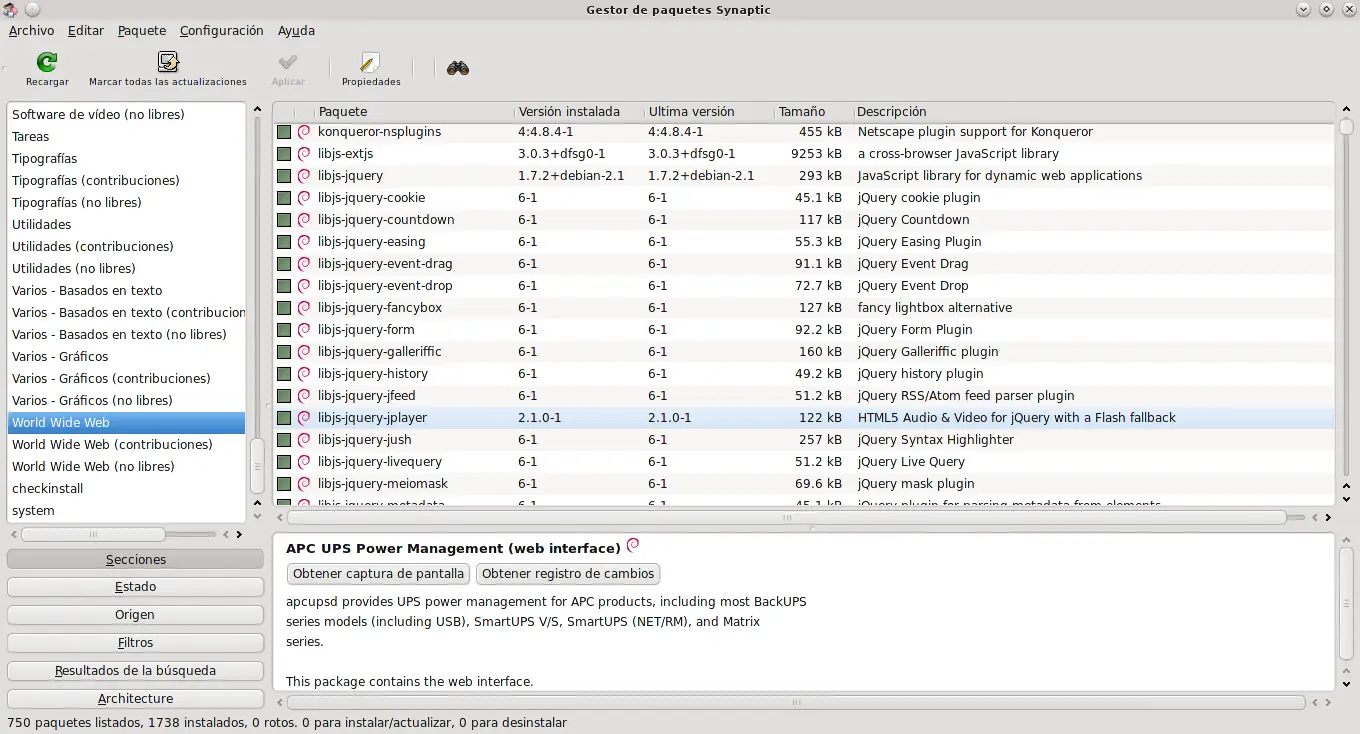This screenshot has height=734, width=1360.
Task: Toggle status box for libjs-jquery-cookie
Action: pyautogui.click(x=284, y=198)
